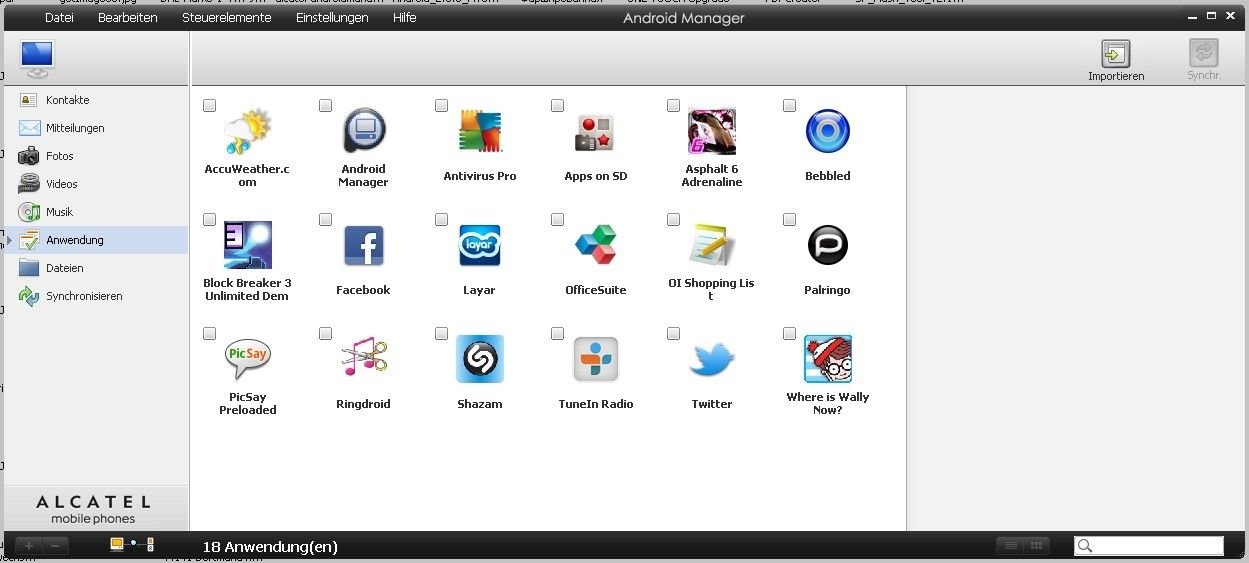This screenshot has width=1249, height=563.
Task: Select the Ringdroid app icon
Action: click(x=363, y=359)
